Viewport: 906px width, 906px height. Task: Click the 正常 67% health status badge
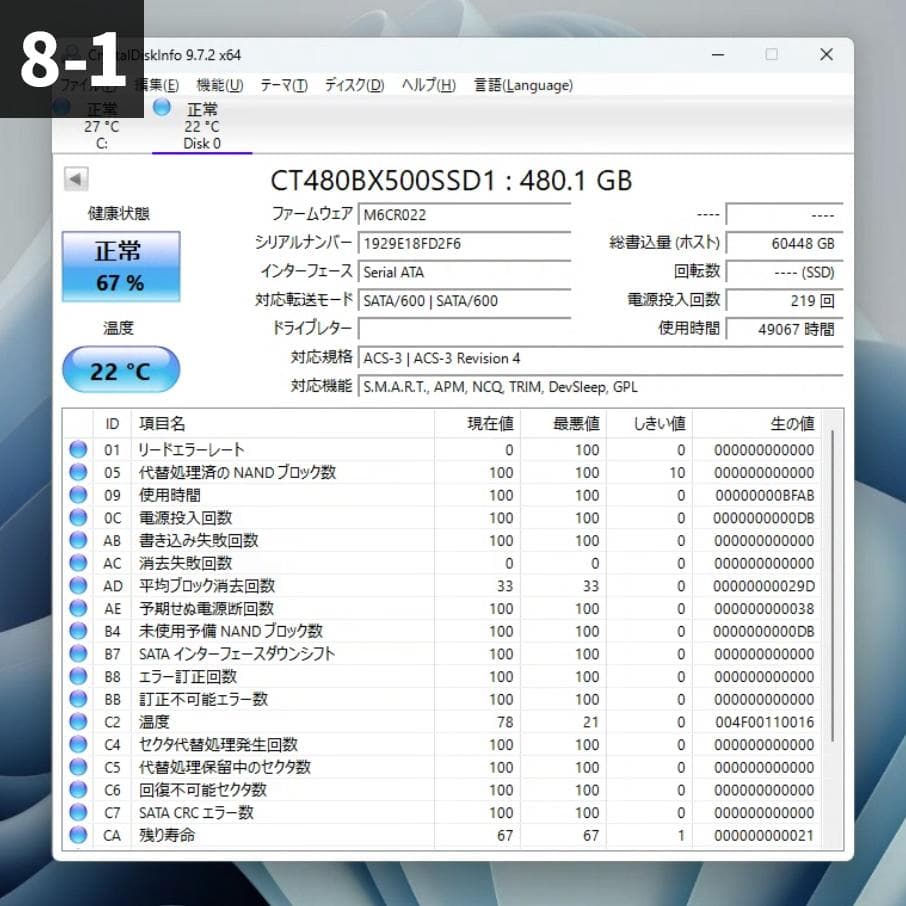120,266
